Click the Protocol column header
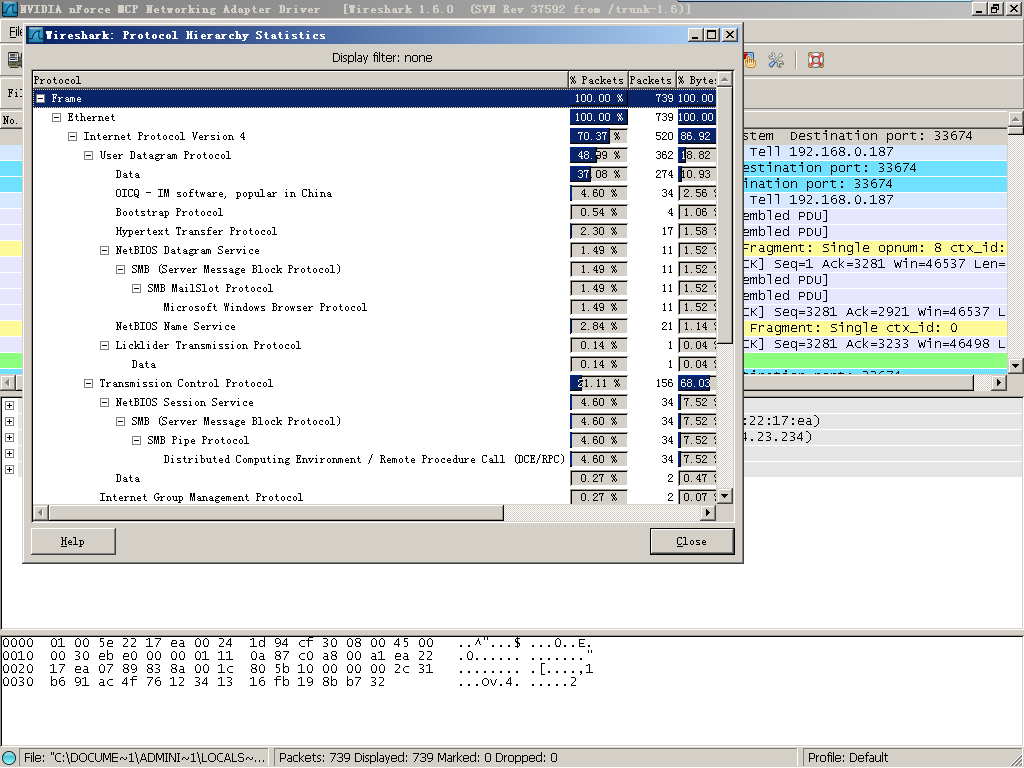 300,80
